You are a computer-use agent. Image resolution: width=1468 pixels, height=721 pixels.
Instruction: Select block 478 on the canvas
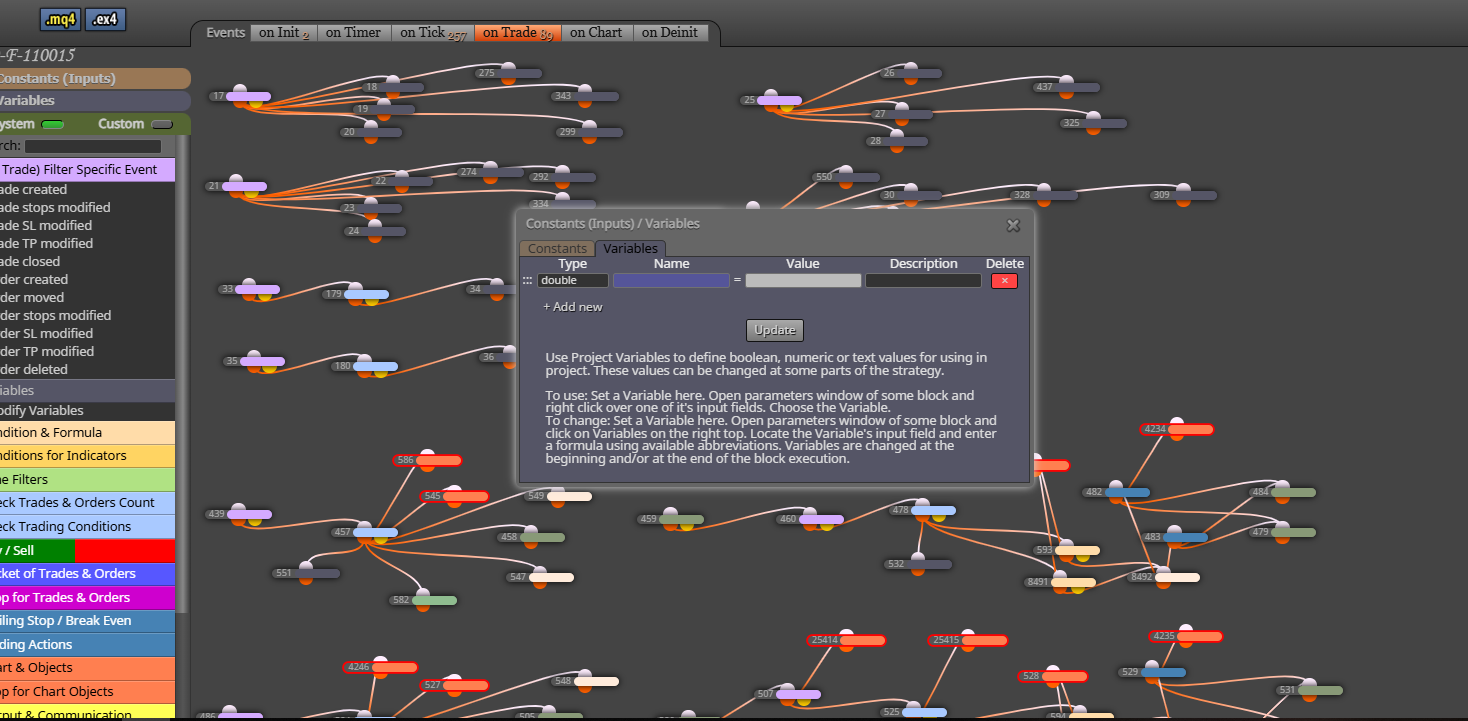pyautogui.click(x=922, y=511)
